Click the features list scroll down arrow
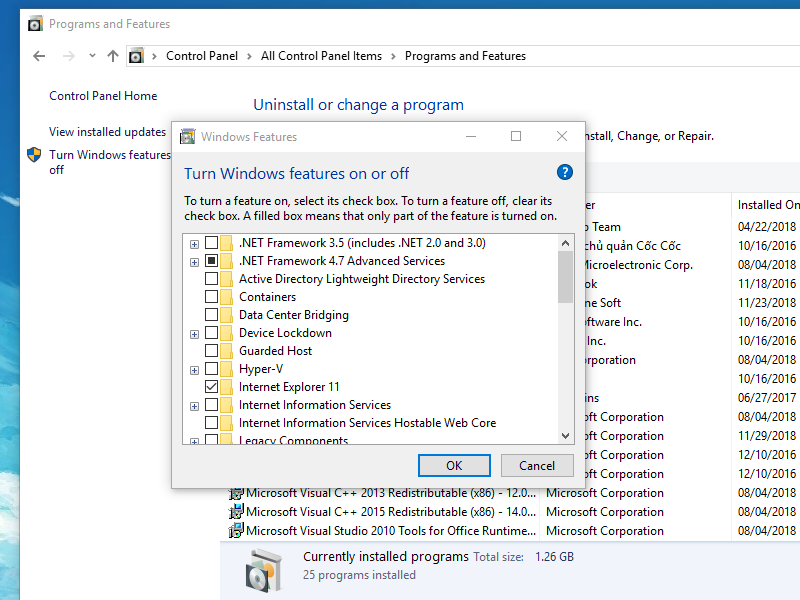 [x=565, y=436]
